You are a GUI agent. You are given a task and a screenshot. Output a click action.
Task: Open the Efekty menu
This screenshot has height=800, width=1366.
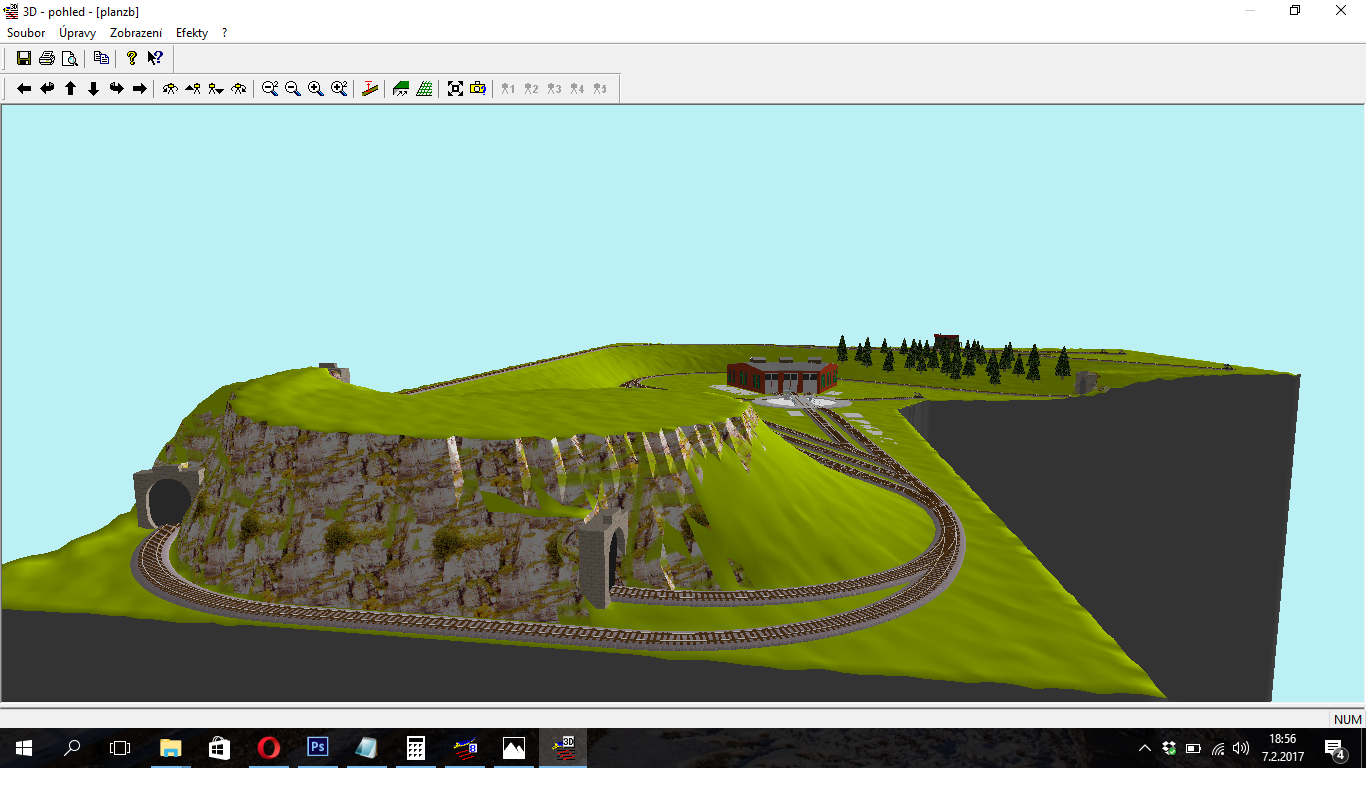[x=192, y=33]
